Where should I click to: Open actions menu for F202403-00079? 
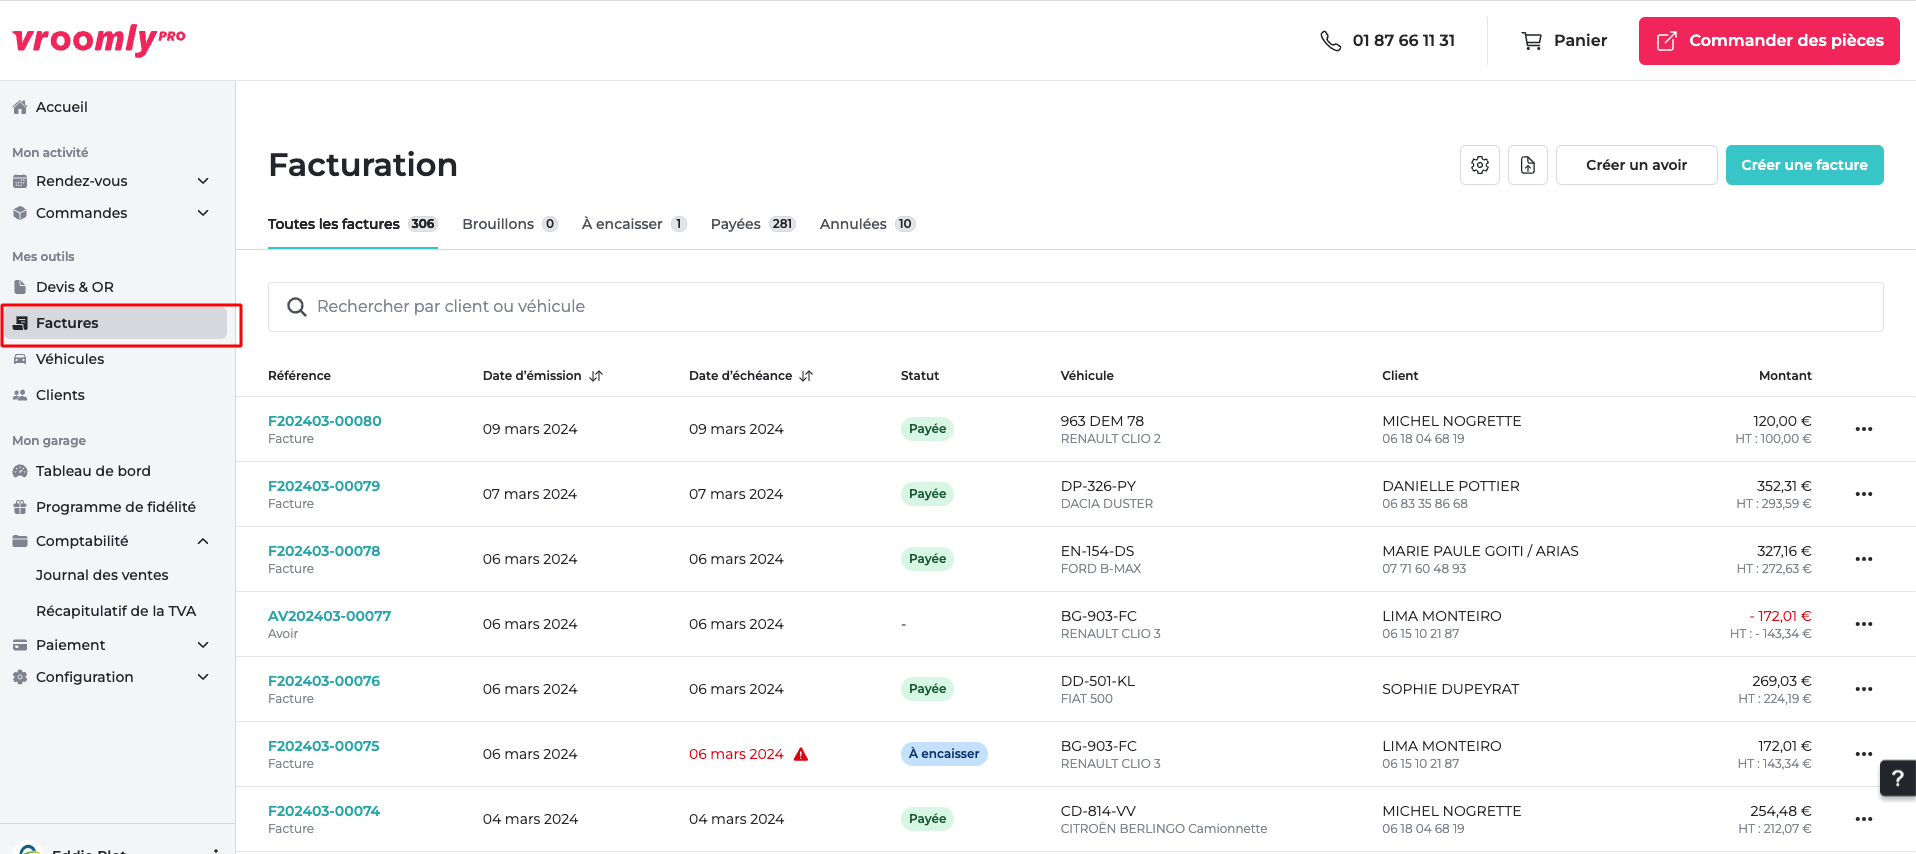pyautogui.click(x=1864, y=494)
